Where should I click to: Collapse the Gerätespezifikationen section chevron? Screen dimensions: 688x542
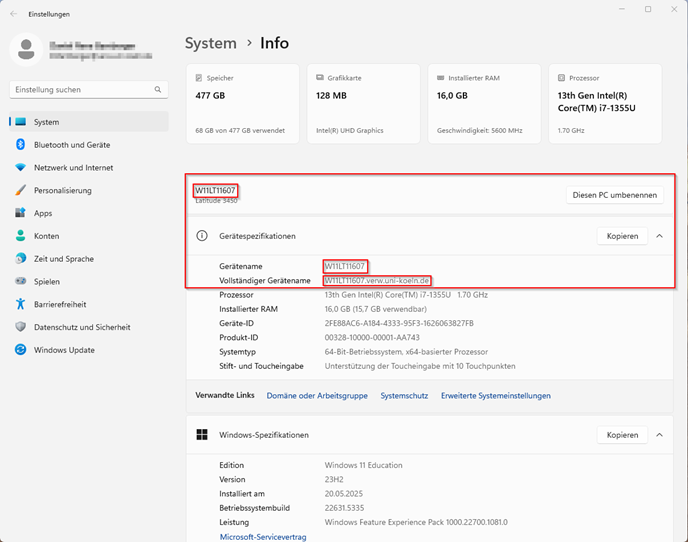(659, 236)
